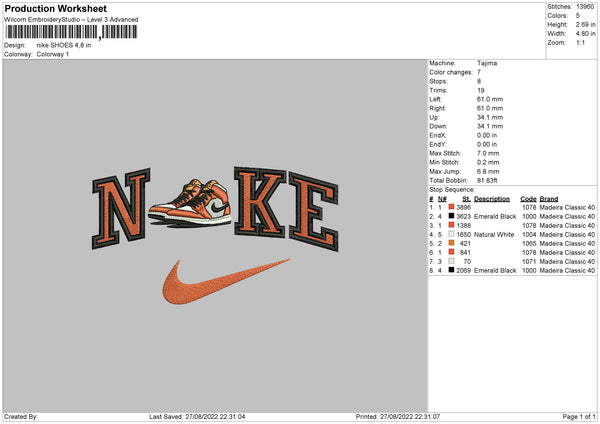Click the orange swatch for stop 1 (3896)
Image resolution: width=600 pixels, height=424 pixels.
tap(452, 207)
